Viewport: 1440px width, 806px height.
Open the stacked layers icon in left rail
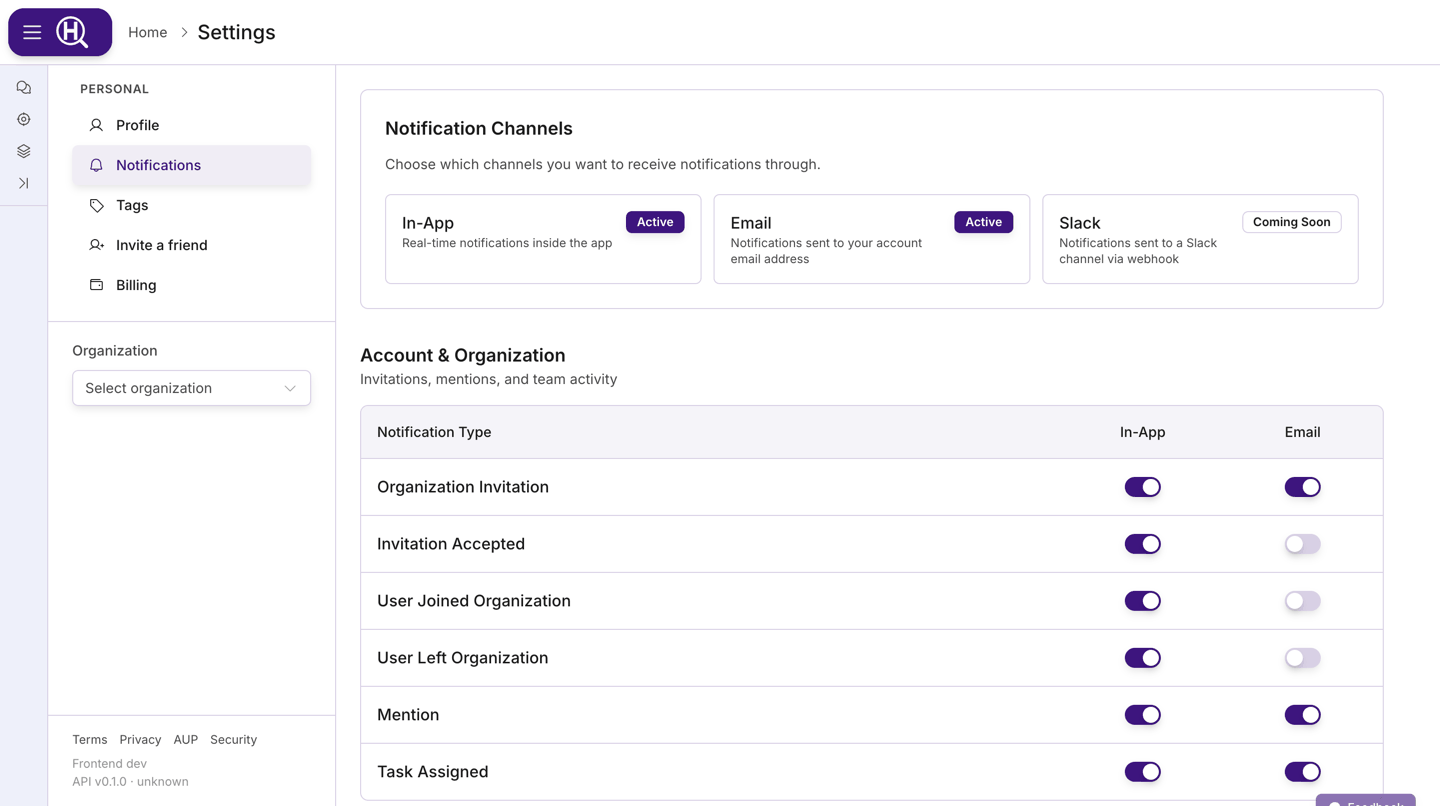coord(24,151)
